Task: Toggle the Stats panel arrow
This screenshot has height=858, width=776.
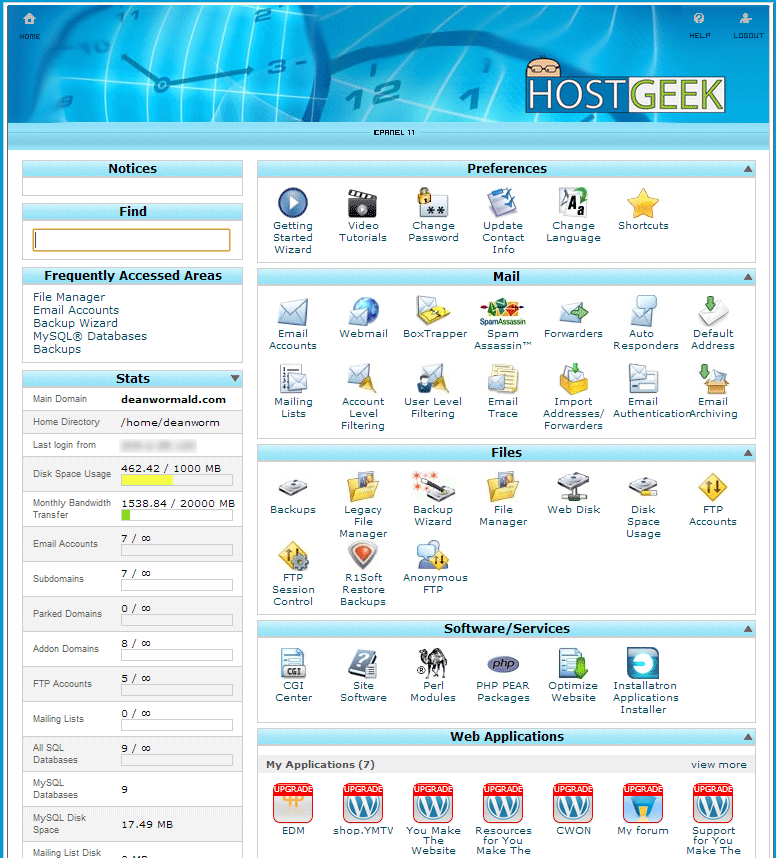Action: 235,379
